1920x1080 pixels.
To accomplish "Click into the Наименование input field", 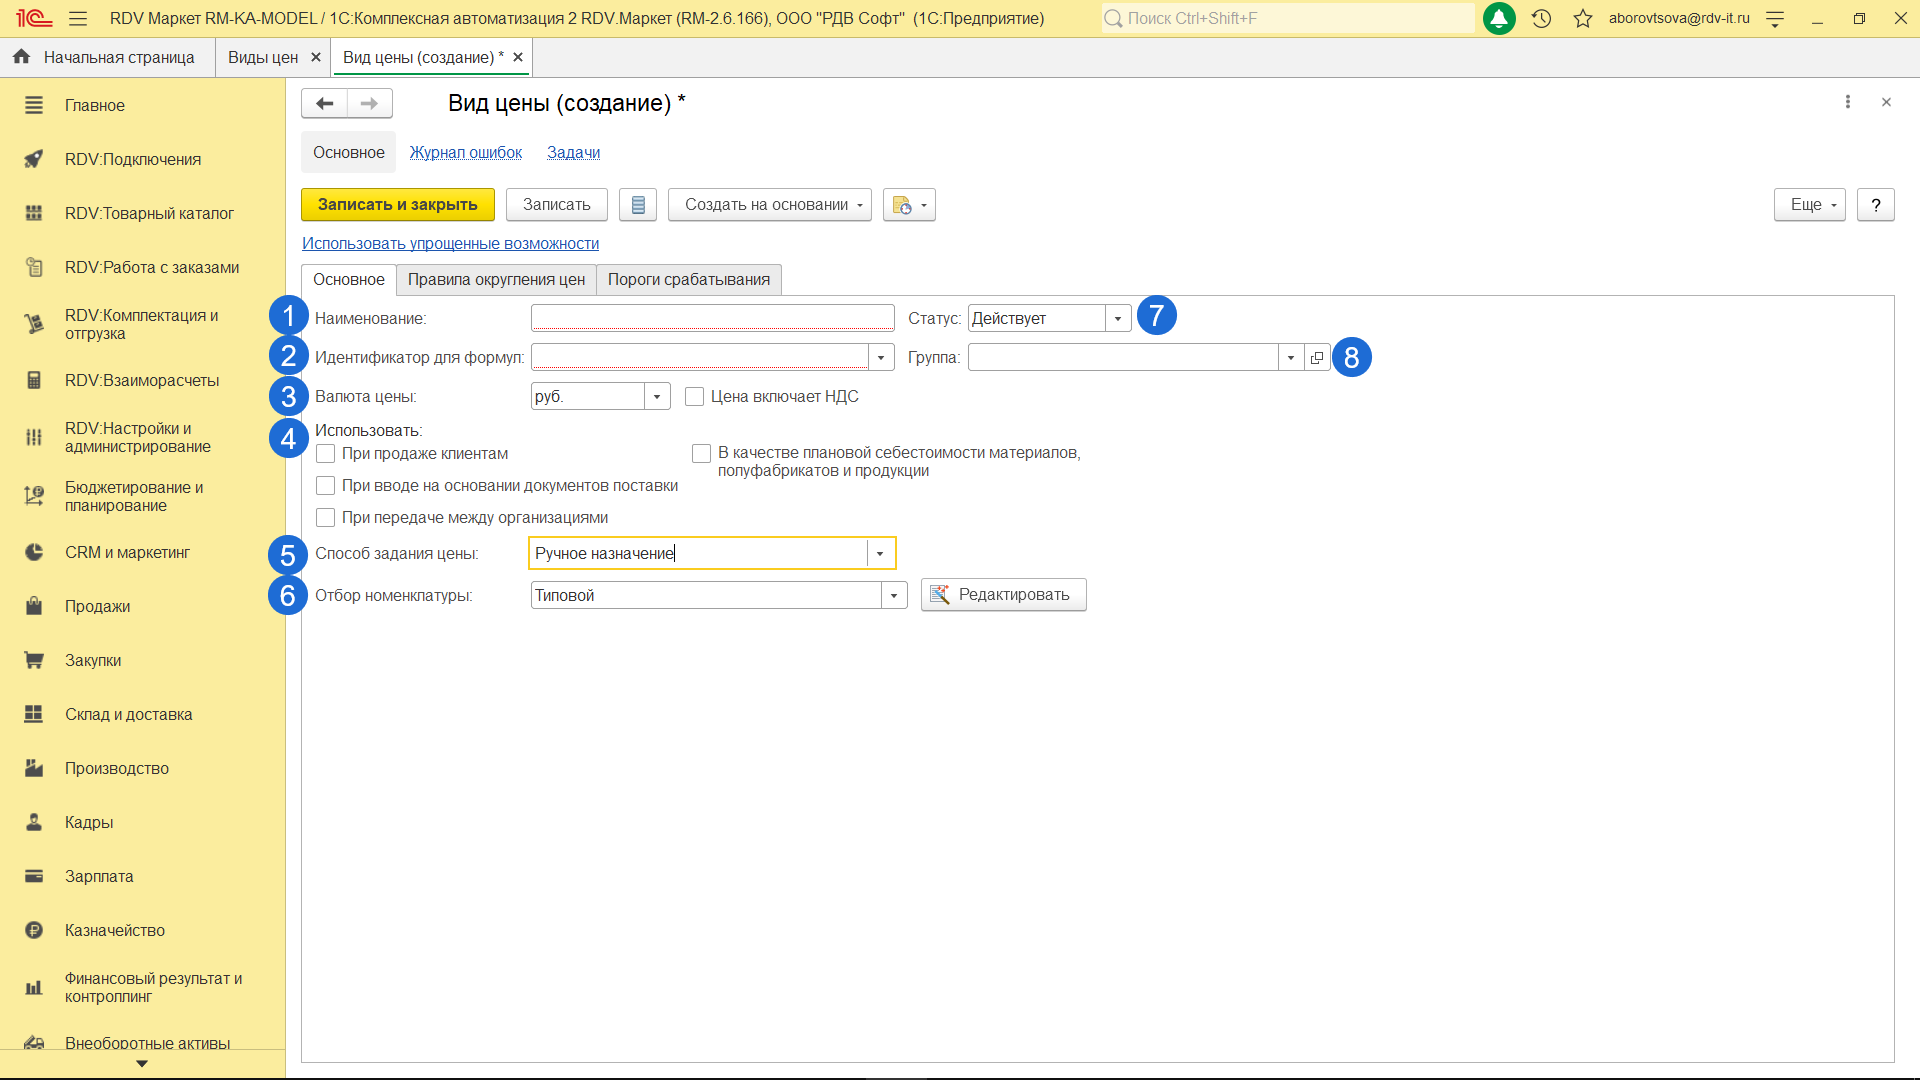I will [712, 319].
